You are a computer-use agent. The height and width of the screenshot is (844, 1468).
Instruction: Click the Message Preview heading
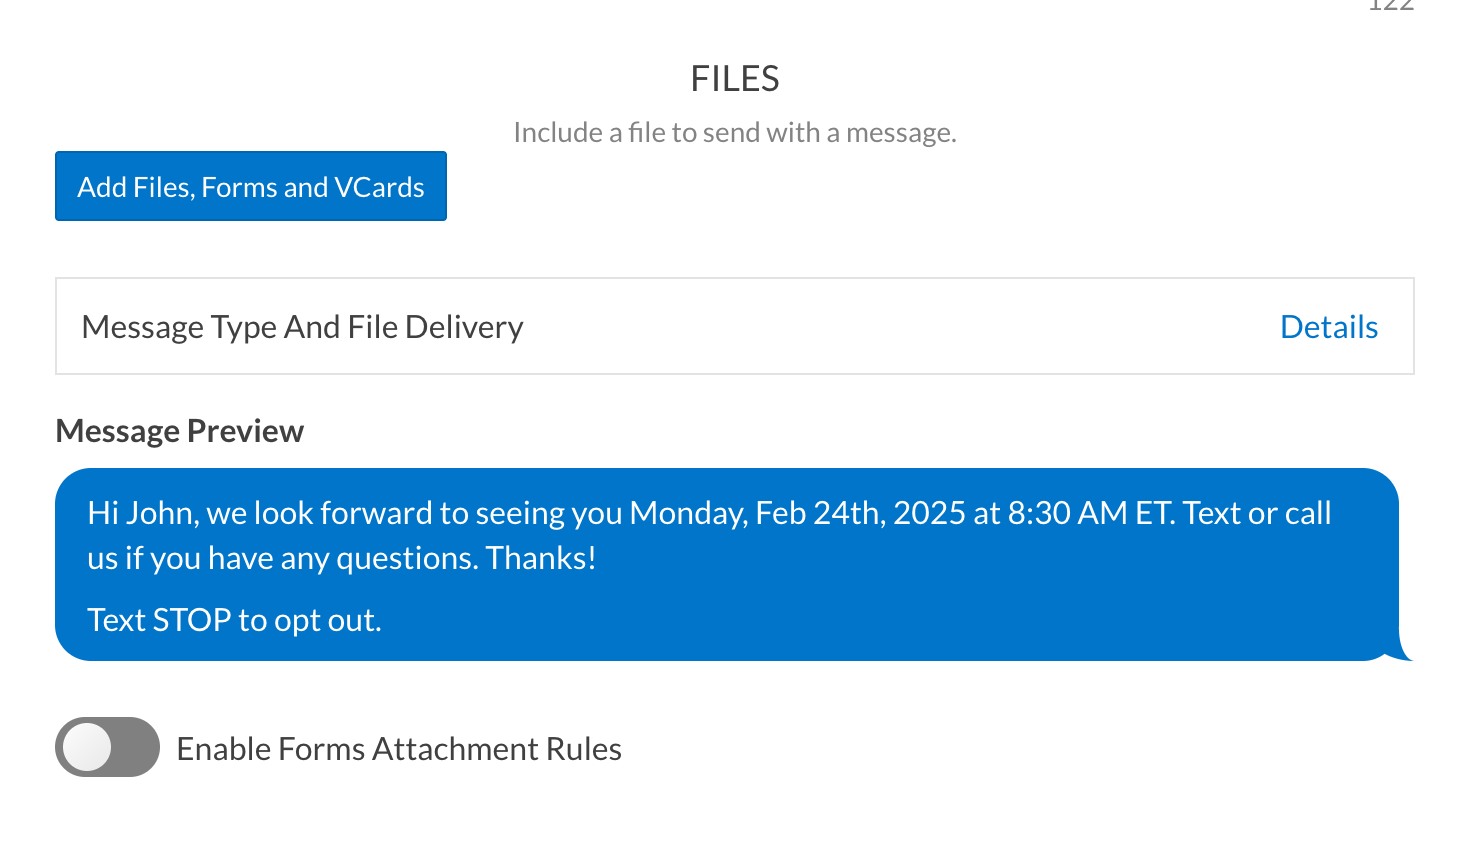click(x=180, y=431)
